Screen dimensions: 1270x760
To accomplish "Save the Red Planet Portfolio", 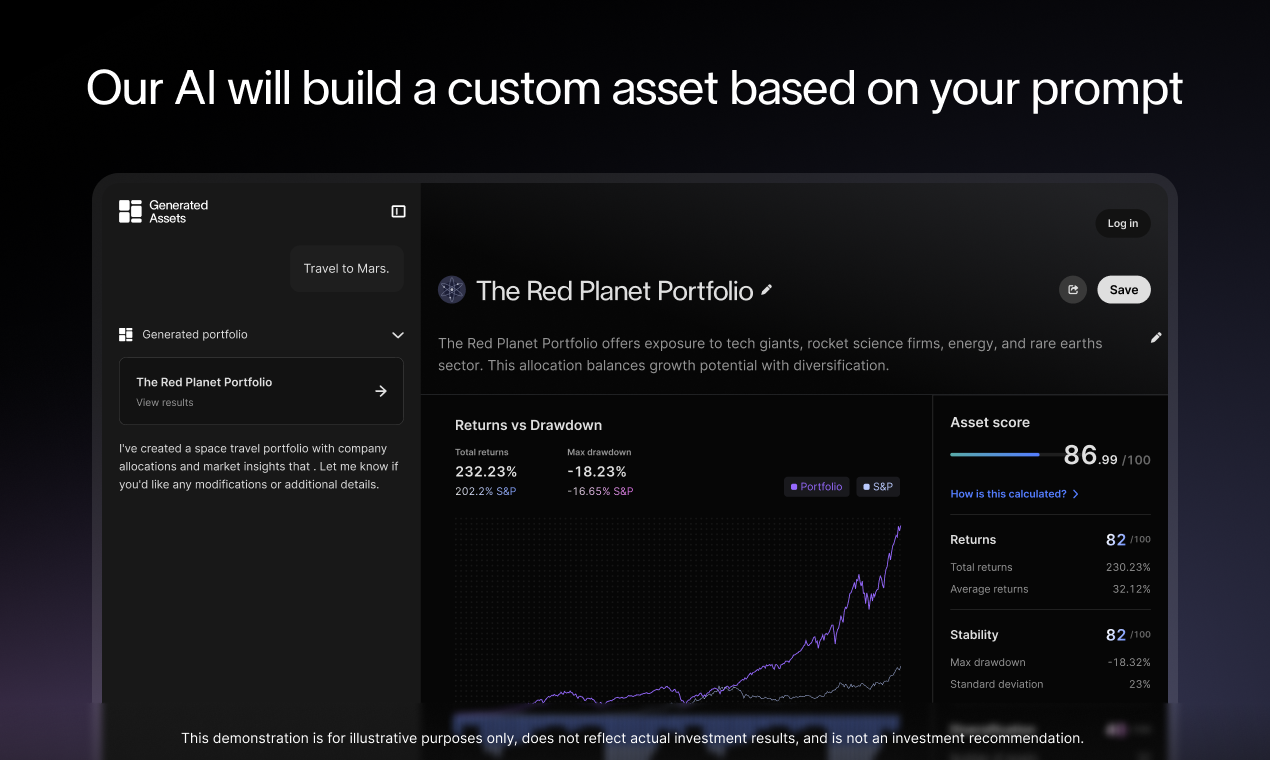I will click(x=1124, y=290).
